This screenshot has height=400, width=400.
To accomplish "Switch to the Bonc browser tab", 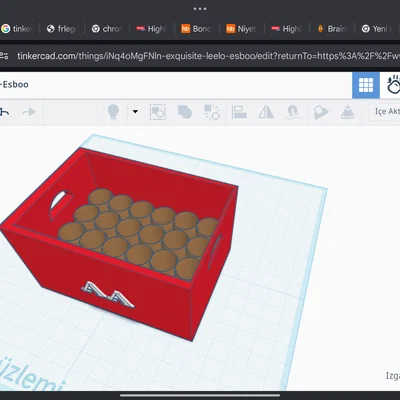I will pos(196,29).
